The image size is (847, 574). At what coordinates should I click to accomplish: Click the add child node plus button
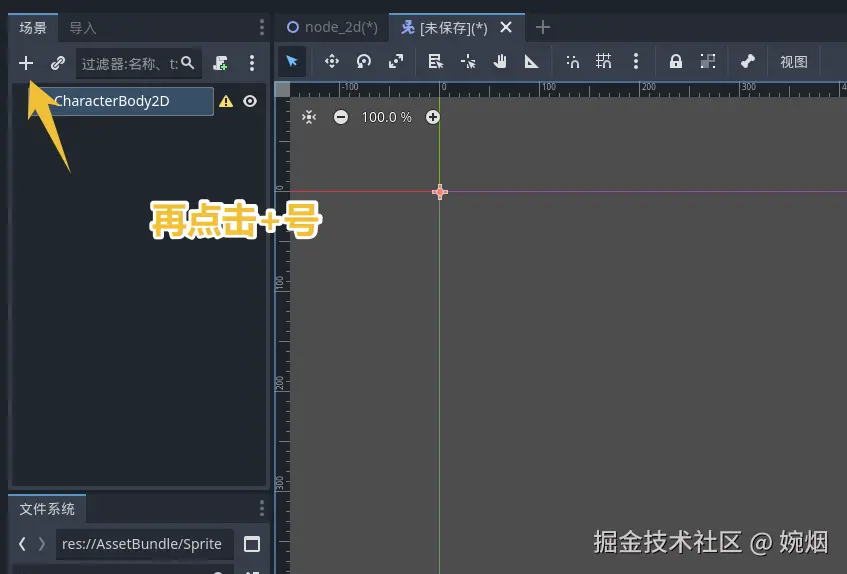click(x=26, y=63)
